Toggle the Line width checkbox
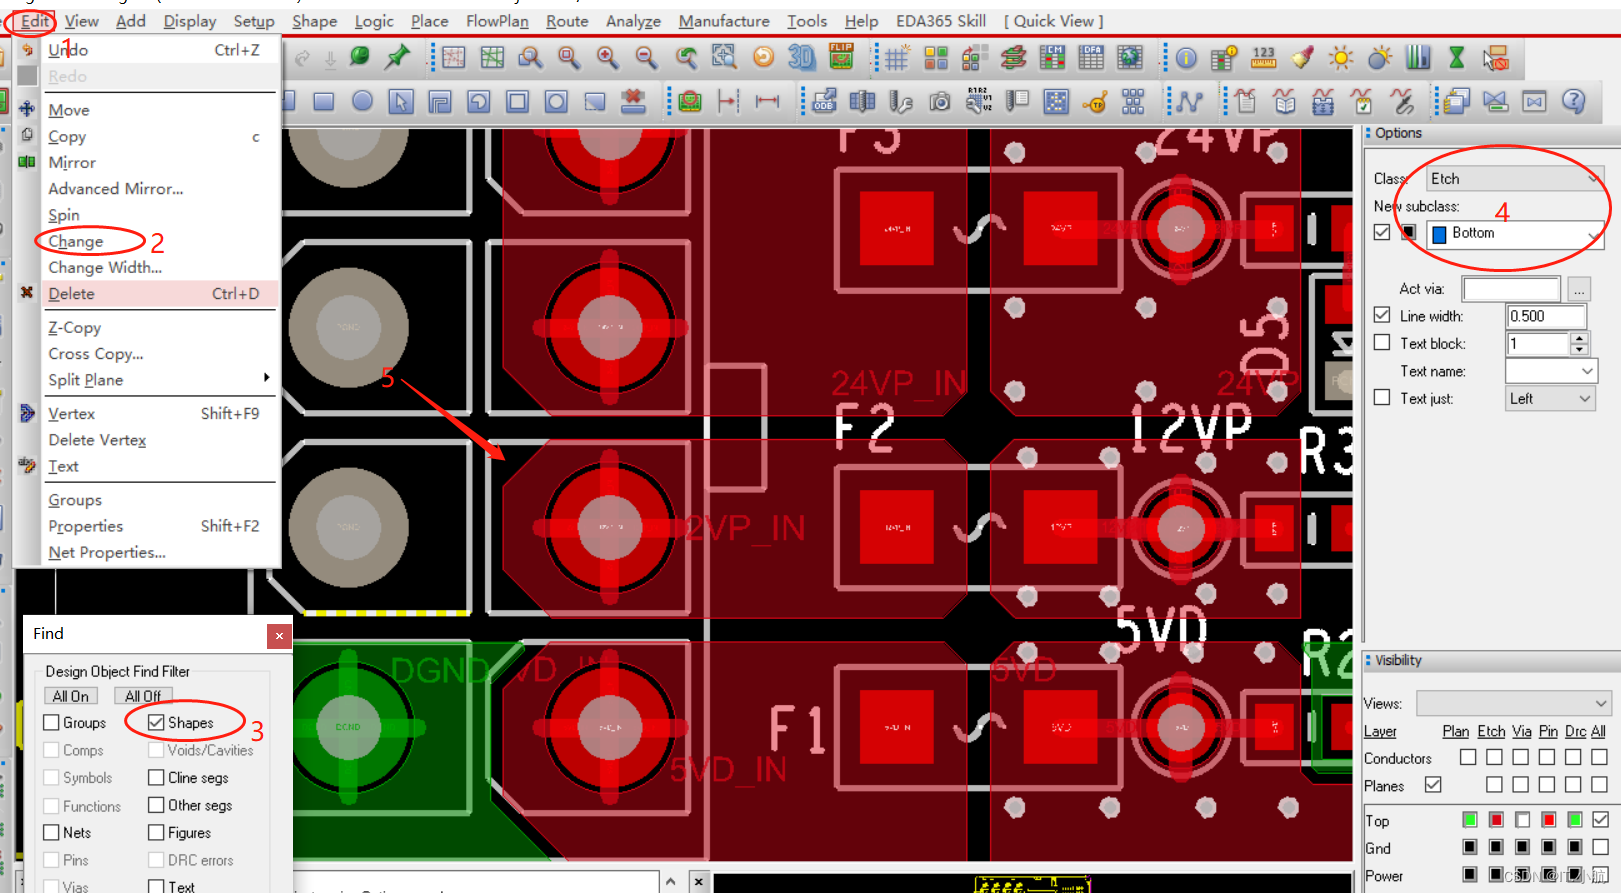The width and height of the screenshot is (1621, 893). [x=1382, y=315]
